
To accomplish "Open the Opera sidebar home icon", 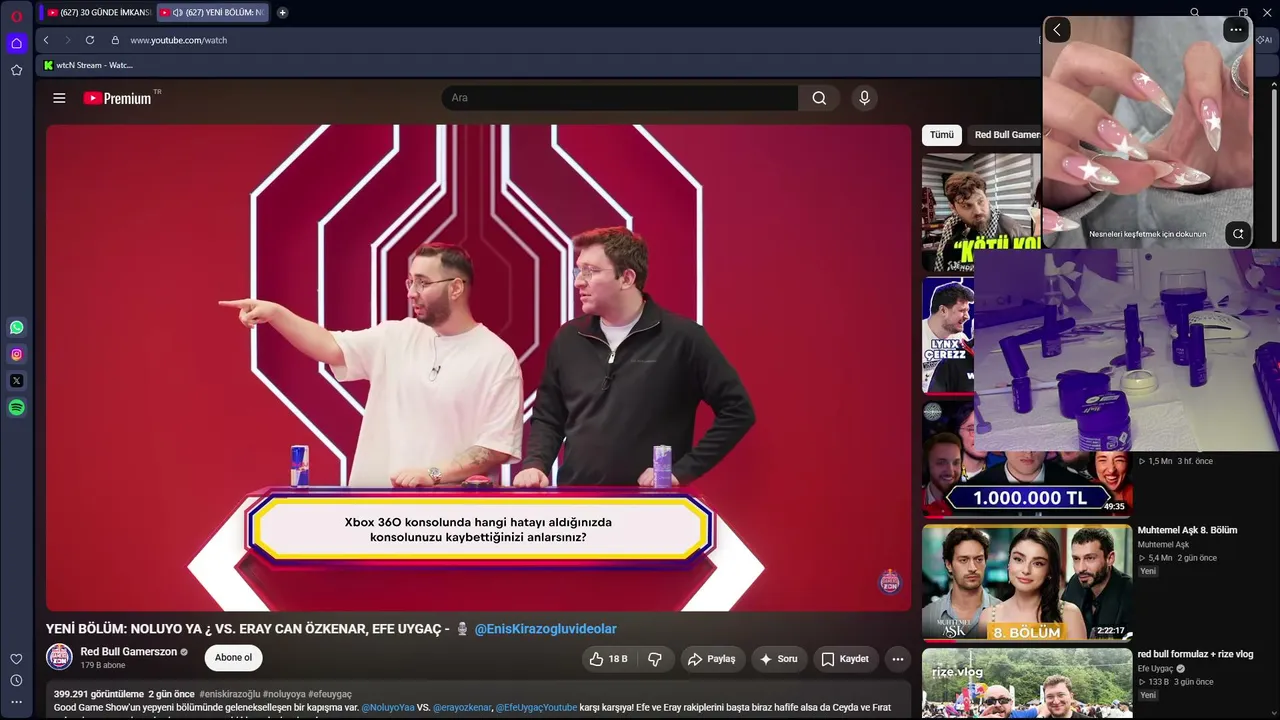I will (16, 43).
